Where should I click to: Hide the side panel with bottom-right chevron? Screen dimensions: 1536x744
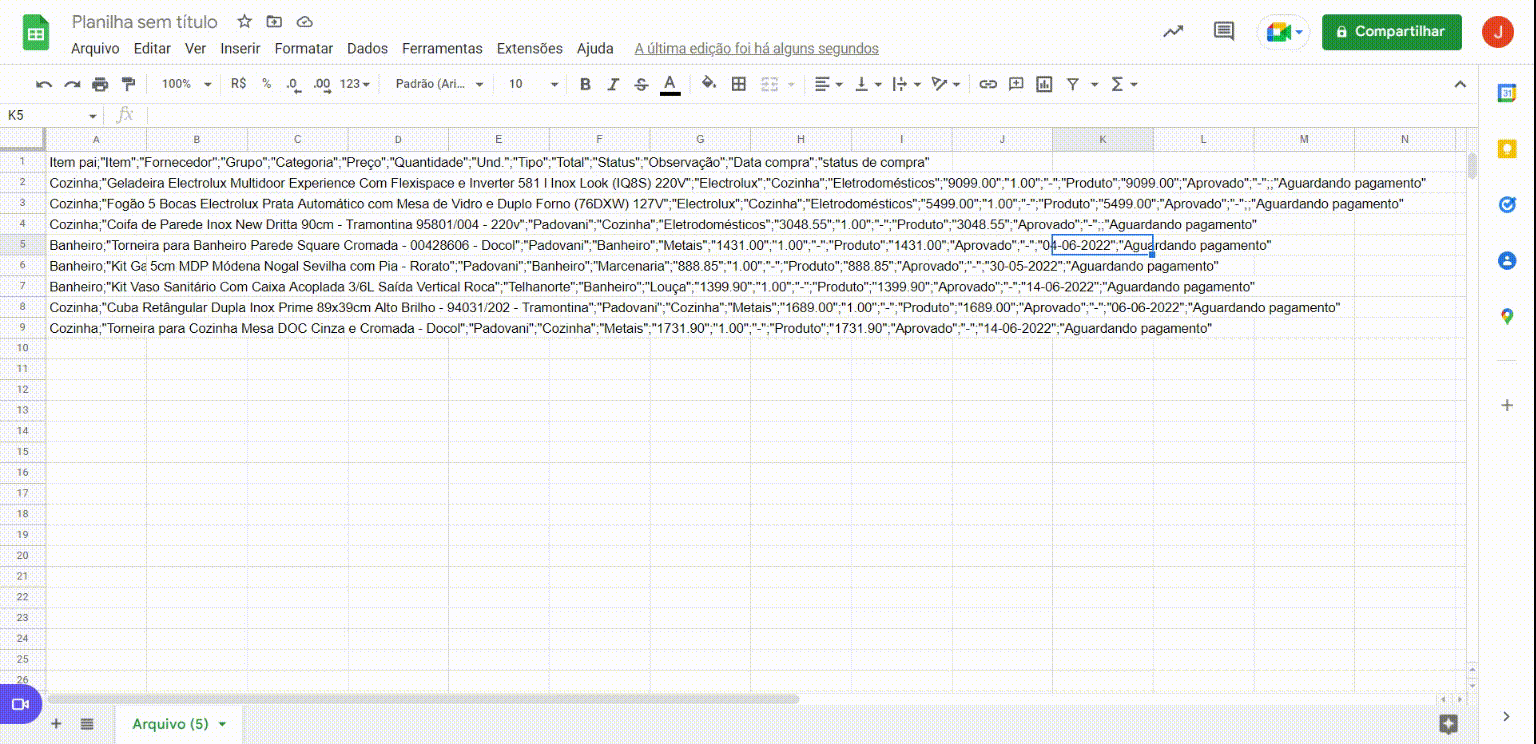(1507, 716)
